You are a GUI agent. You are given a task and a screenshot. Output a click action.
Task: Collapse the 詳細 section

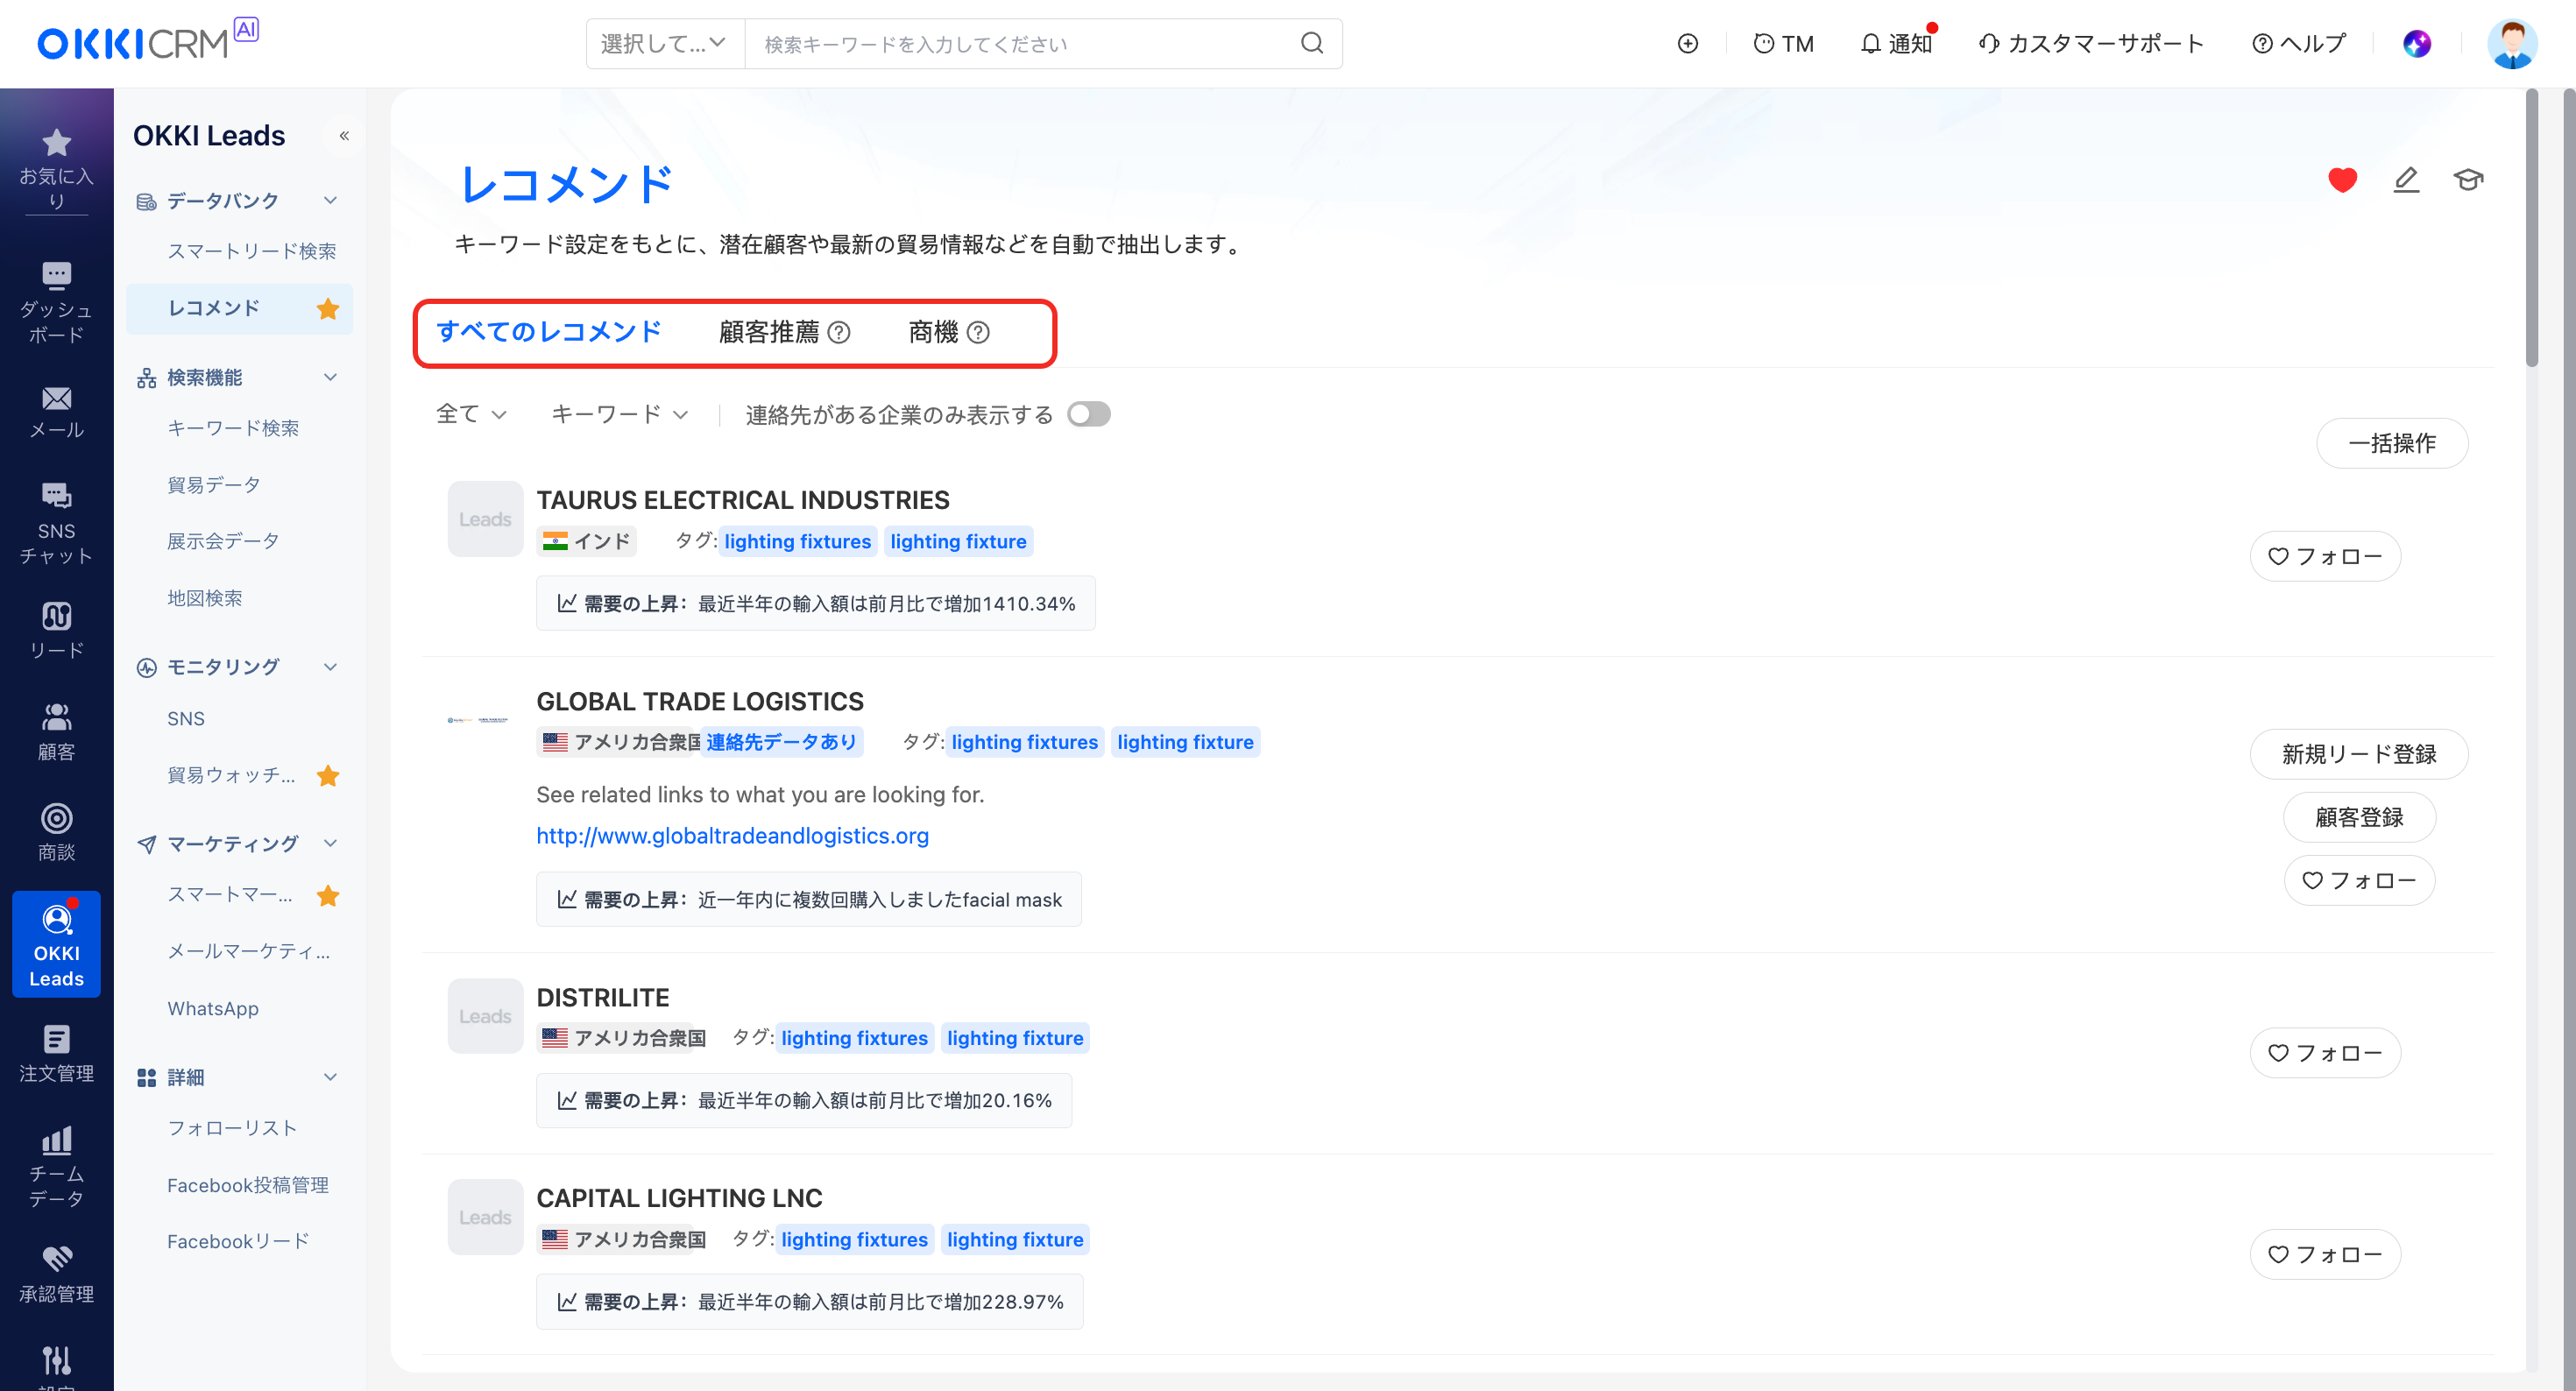tap(330, 1077)
